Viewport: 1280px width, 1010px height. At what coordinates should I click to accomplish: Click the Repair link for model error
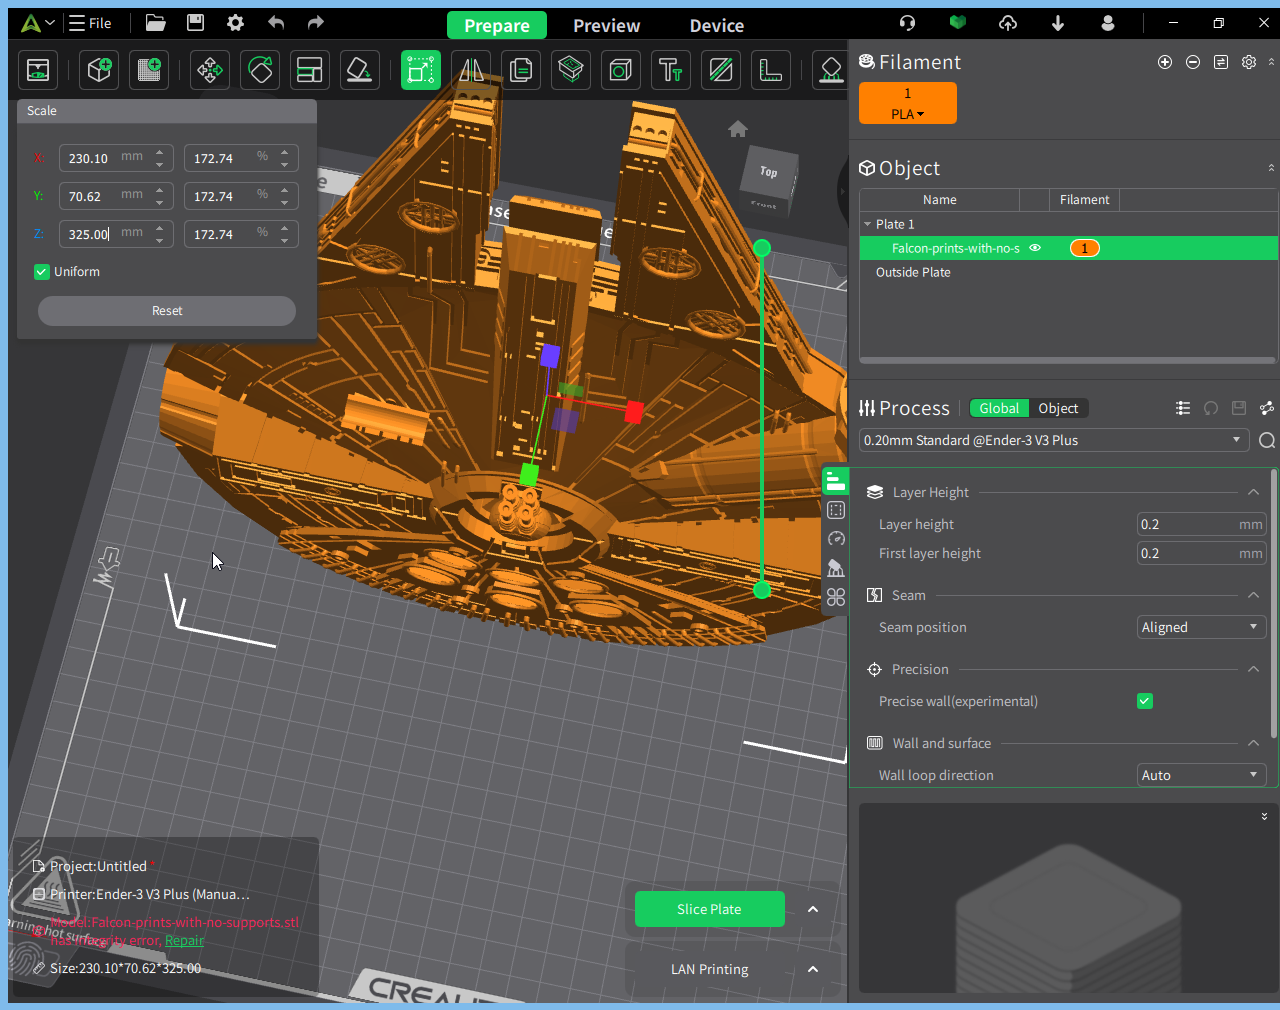pos(184,940)
